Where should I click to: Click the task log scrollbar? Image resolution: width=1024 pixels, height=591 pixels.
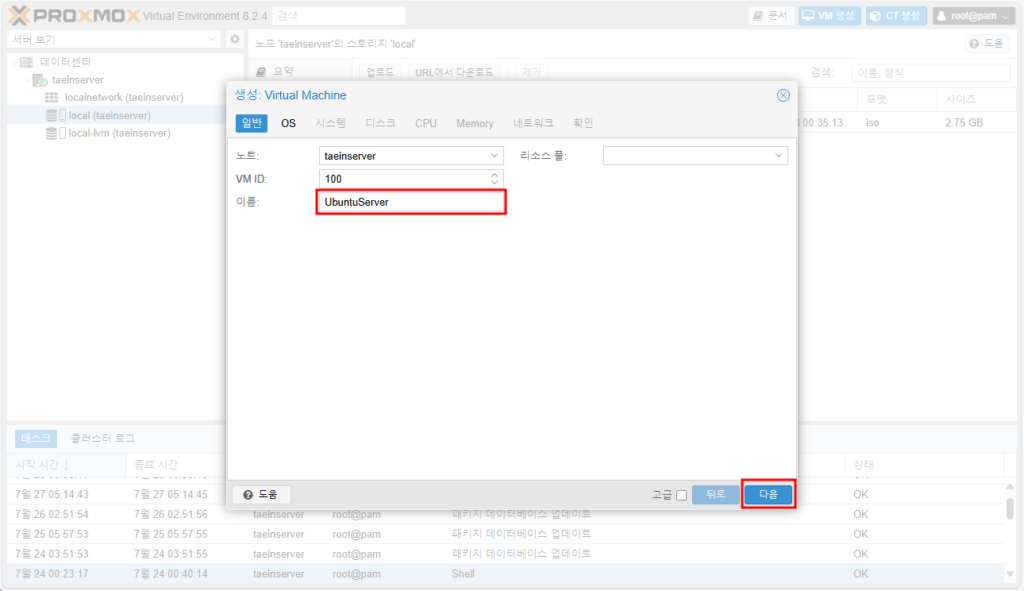(1010, 509)
